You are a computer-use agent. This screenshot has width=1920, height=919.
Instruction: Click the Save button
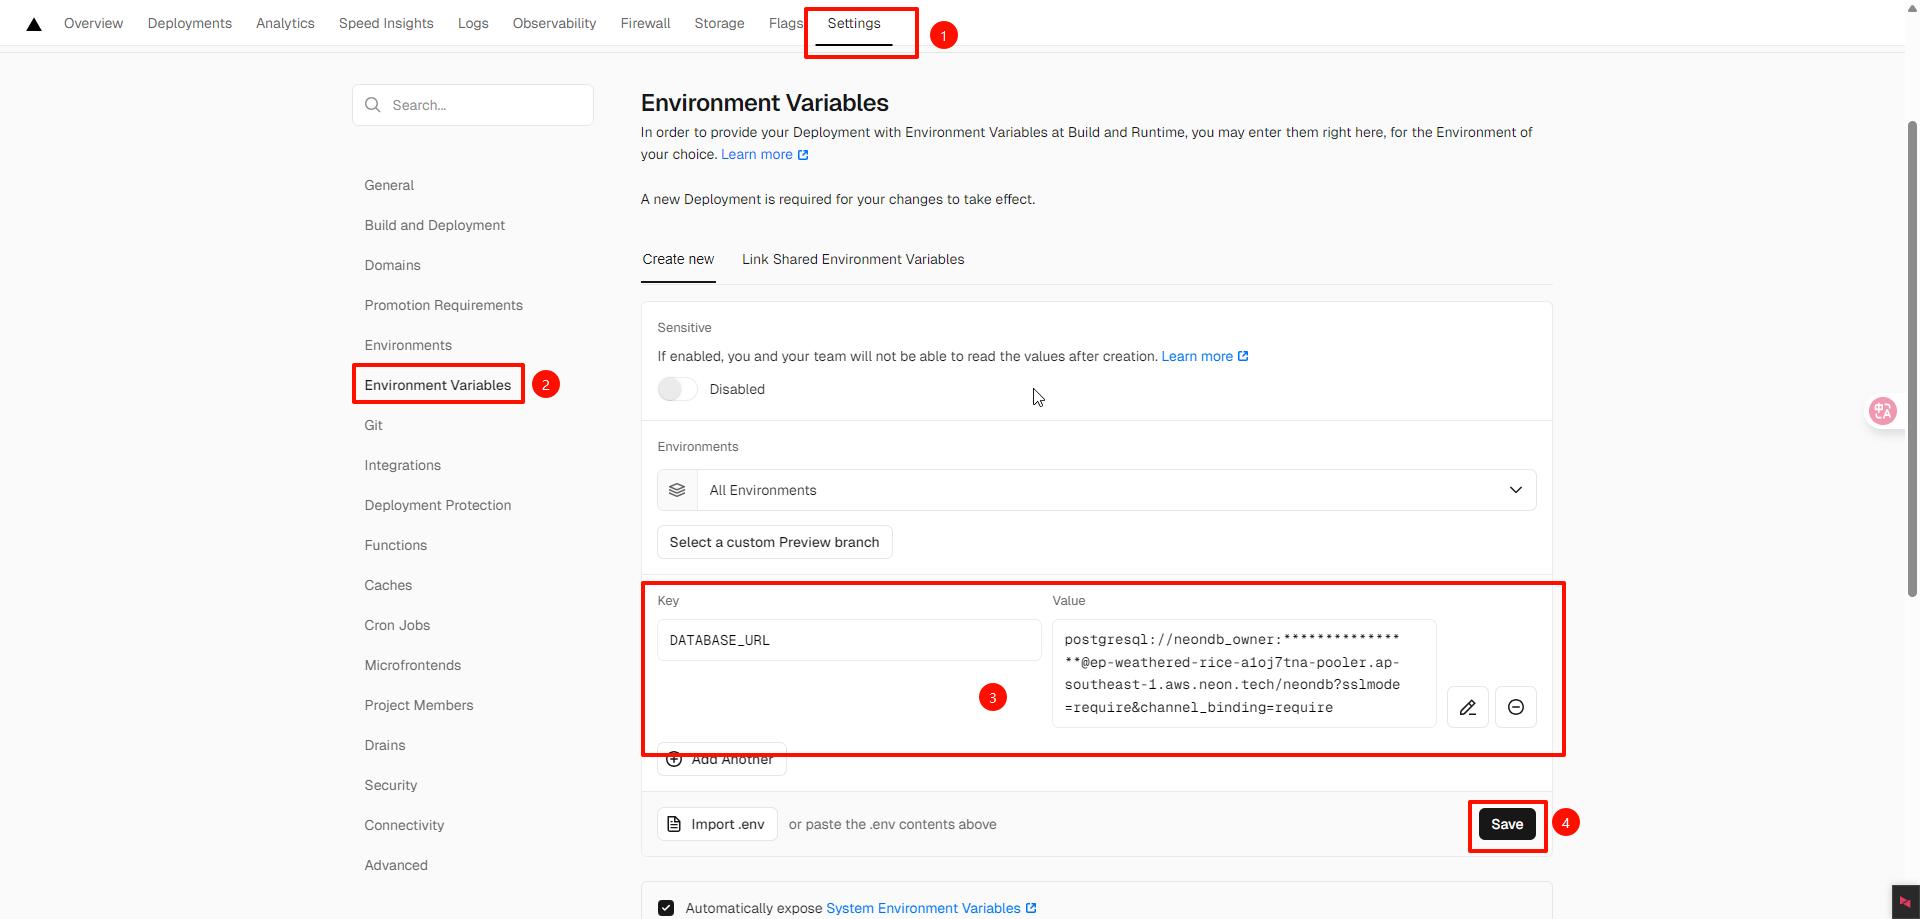coord(1506,824)
